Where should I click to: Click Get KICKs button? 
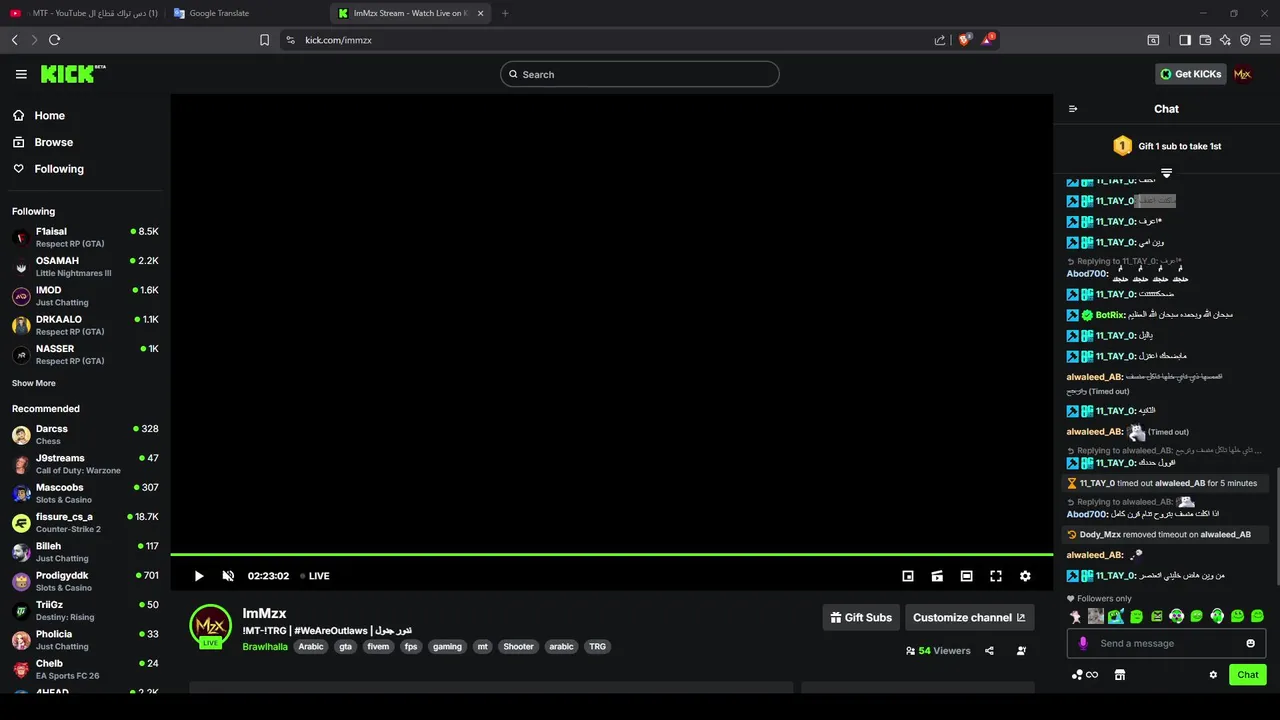tap(1189, 74)
